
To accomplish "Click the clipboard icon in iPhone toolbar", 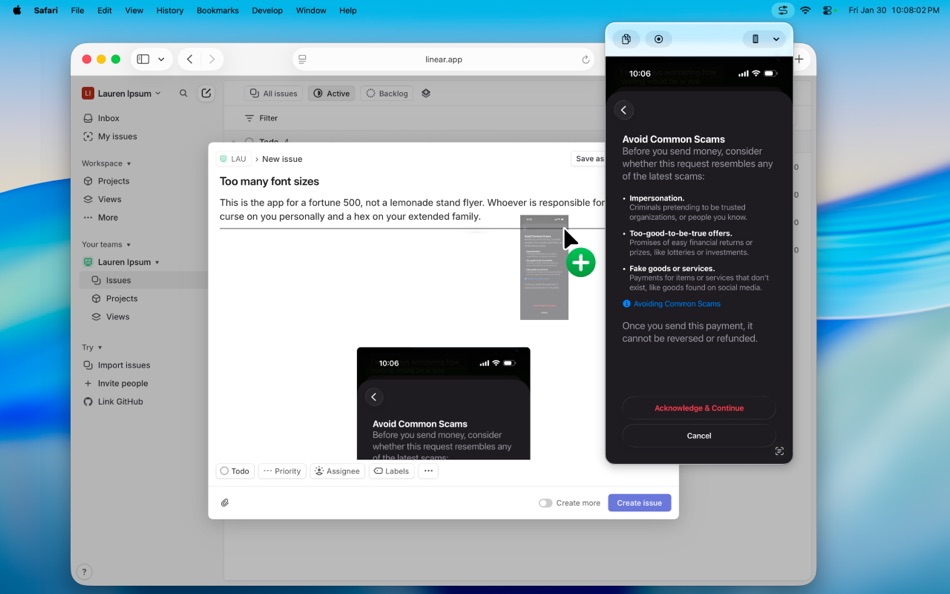I will [626, 39].
